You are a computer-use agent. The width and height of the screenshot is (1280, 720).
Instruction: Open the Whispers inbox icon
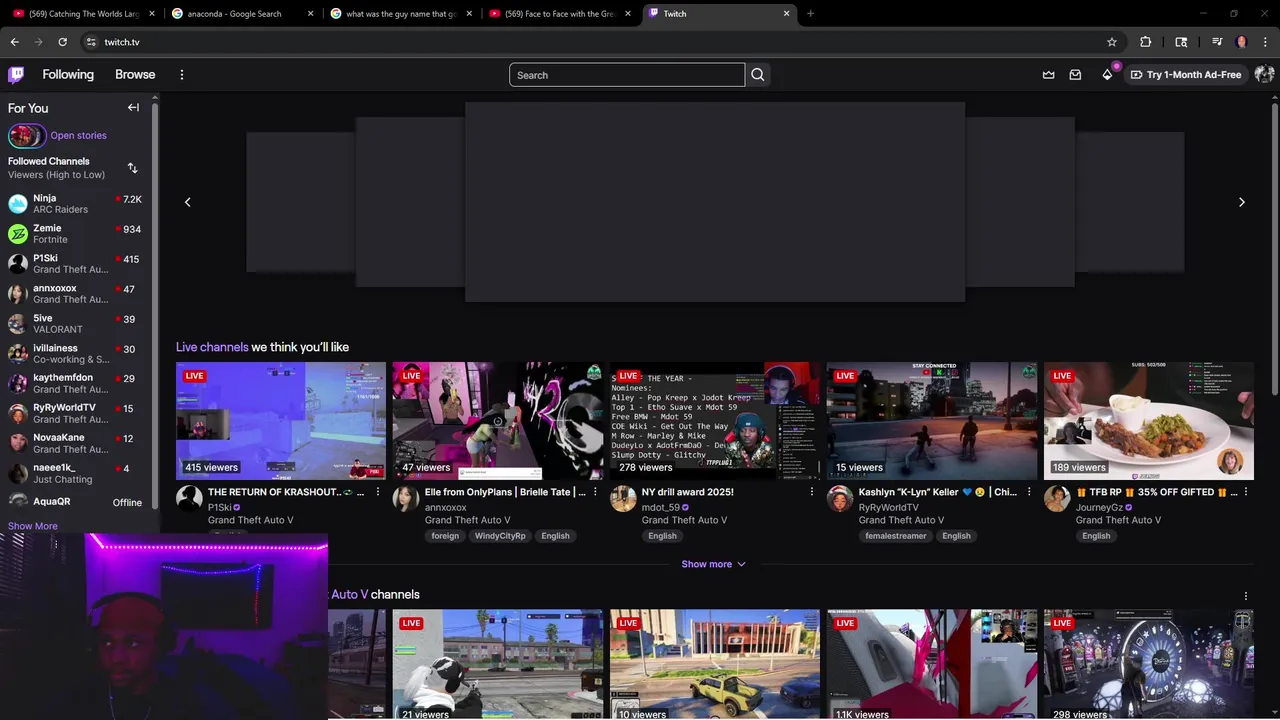pyautogui.click(x=1075, y=75)
